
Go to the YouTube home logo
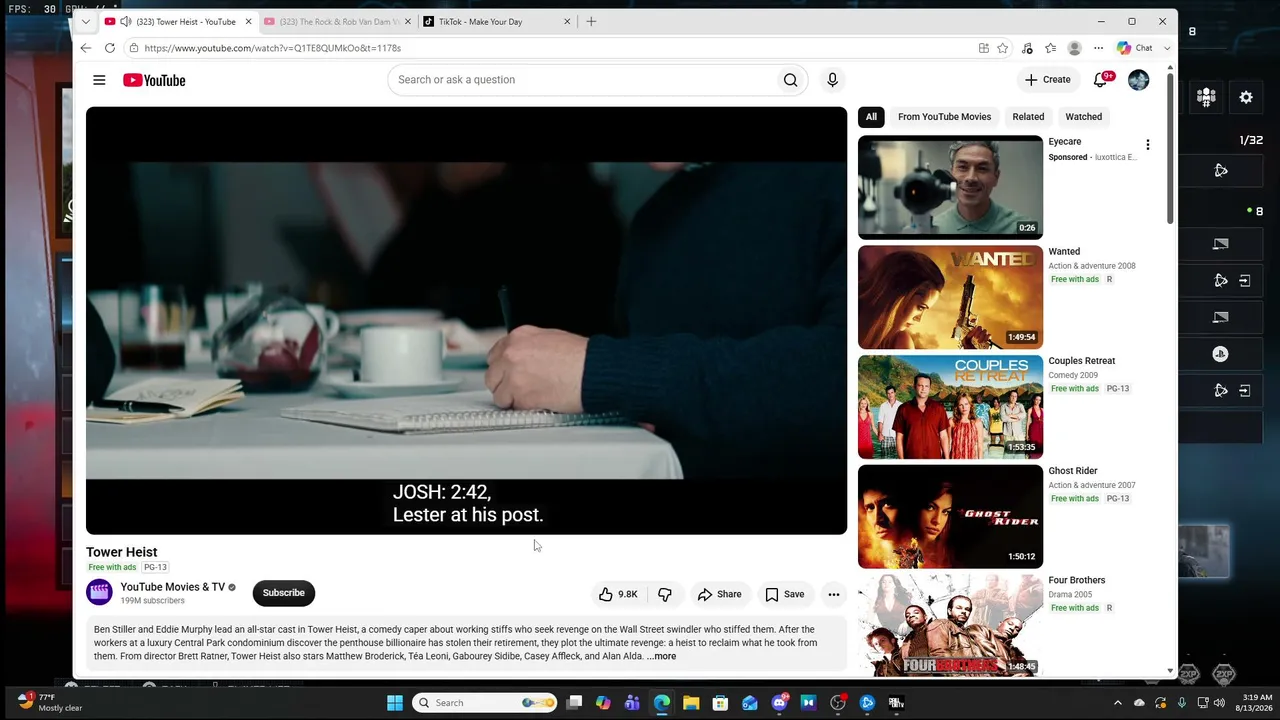154,80
